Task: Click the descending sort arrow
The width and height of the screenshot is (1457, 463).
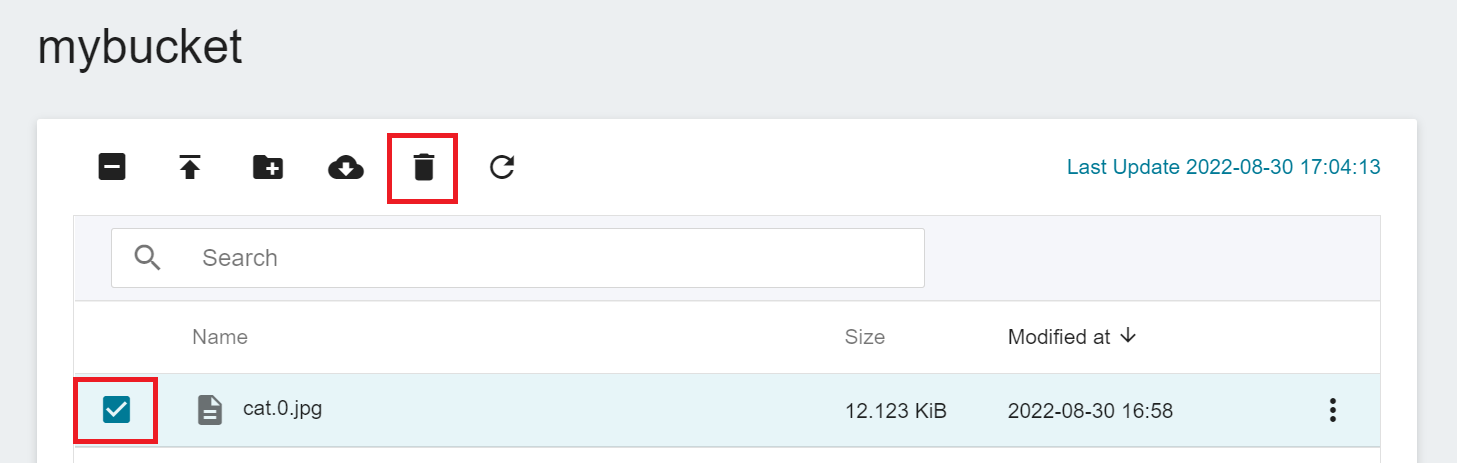Action: pos(1128,336)
